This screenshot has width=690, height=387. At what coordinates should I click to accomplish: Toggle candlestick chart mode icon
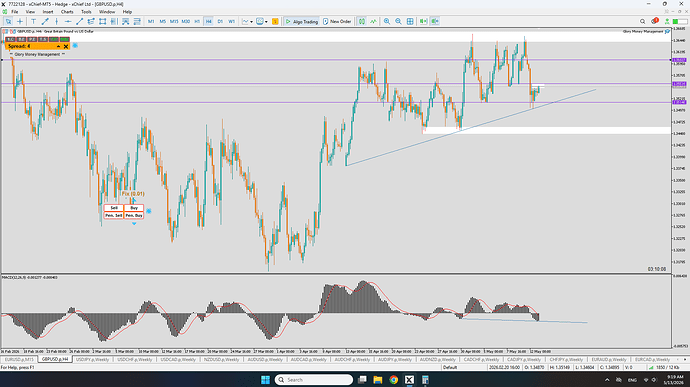[361, 21]
